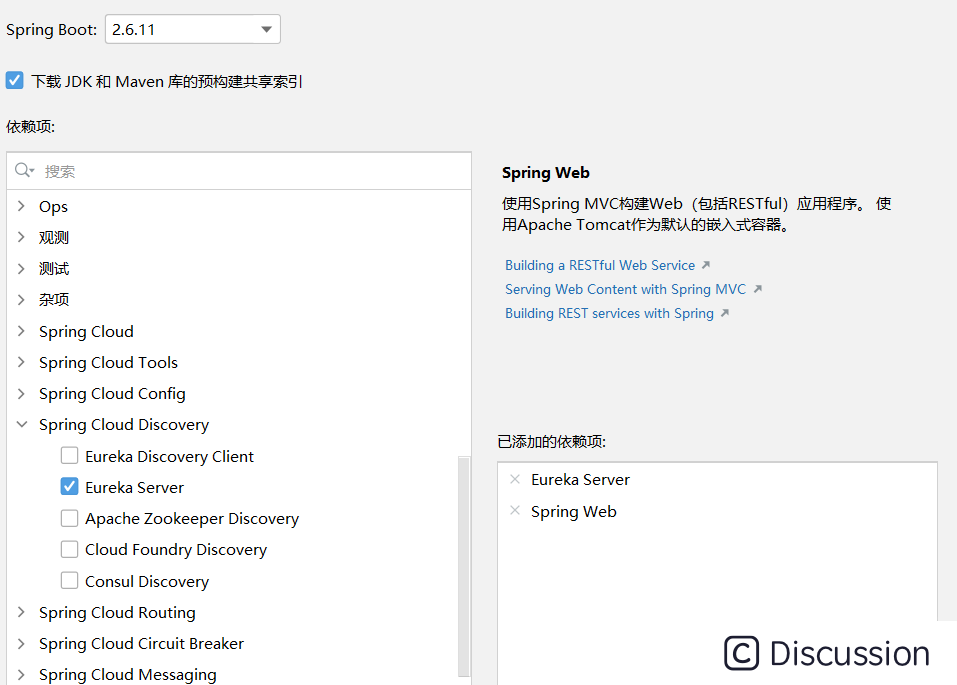Expand the Ops category
The width and height of the screenshot is (957, 685).
tap(21, 206)
